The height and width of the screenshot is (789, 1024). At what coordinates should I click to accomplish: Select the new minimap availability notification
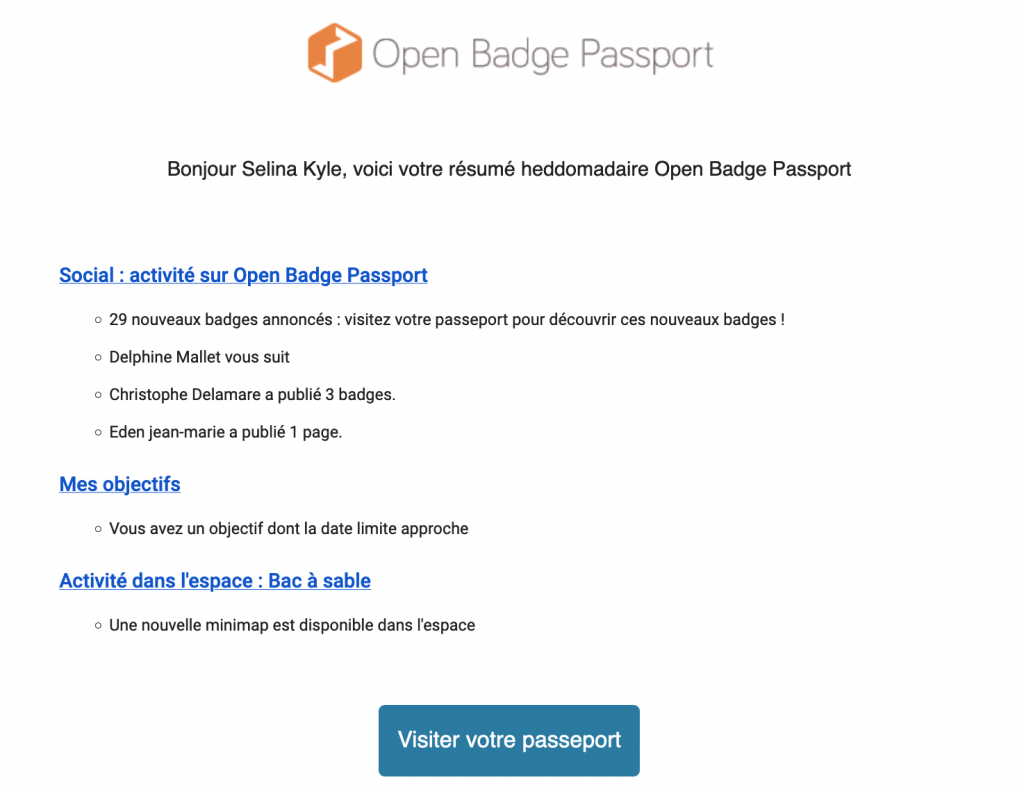pos(292,624)
